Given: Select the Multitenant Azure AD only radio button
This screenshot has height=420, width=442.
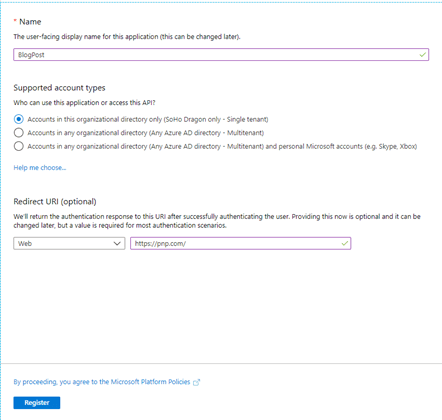Looking at the screenshot, I should (x=19, y=133).
